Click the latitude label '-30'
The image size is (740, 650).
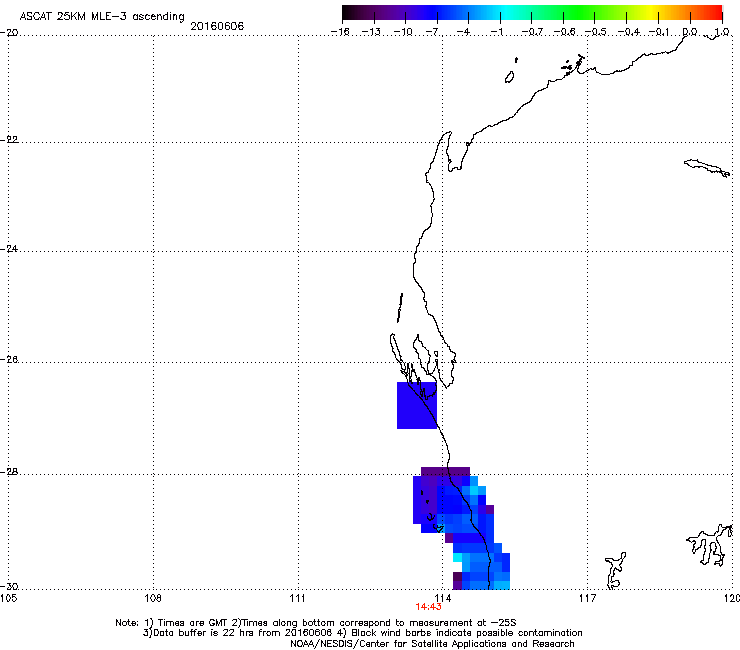(x=9, y=587)
